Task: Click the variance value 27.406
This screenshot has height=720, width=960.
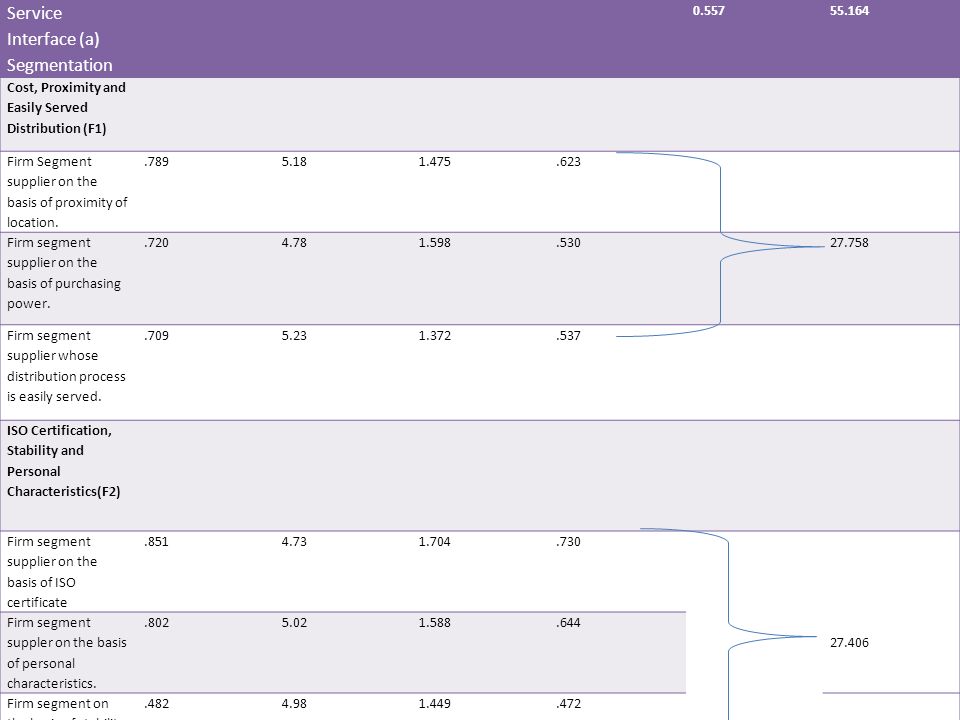Action: tap(849, 642)
